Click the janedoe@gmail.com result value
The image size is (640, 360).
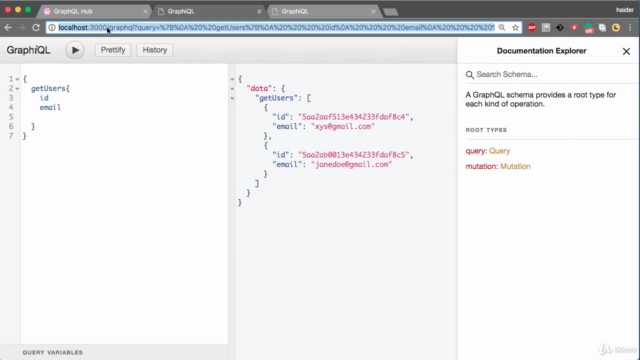(351, 164)
